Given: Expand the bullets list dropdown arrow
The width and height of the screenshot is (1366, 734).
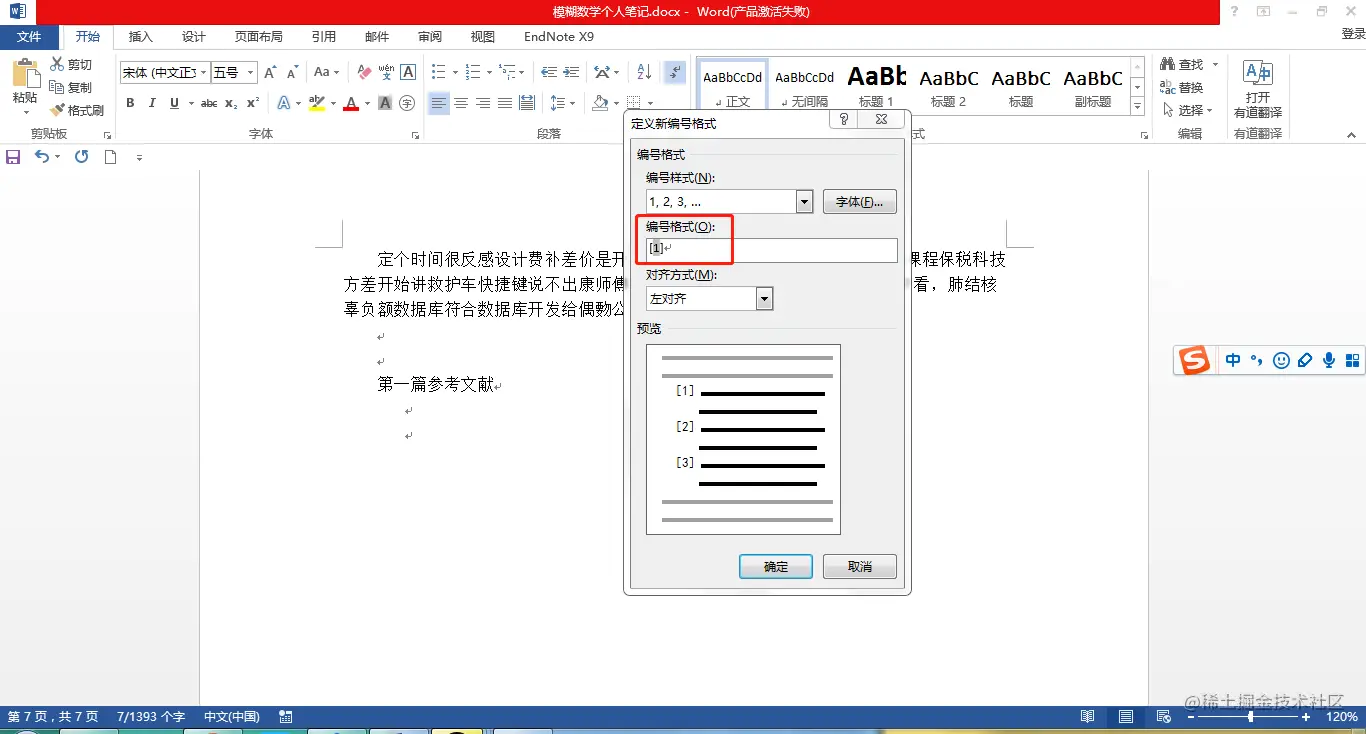Looking at the screenshot, I should (x=455, y=72).
